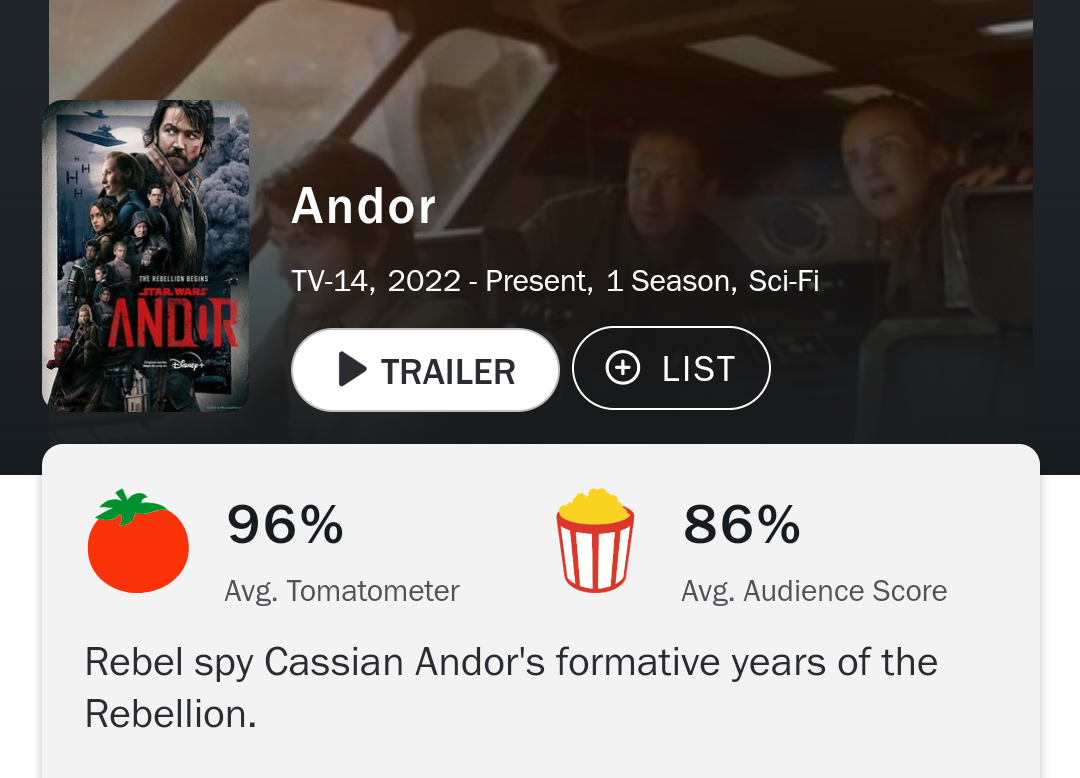Click the Rebel spy synopsis text
Image resolution: width=1080 pixels, height=778 pixels.
(511, 688)
